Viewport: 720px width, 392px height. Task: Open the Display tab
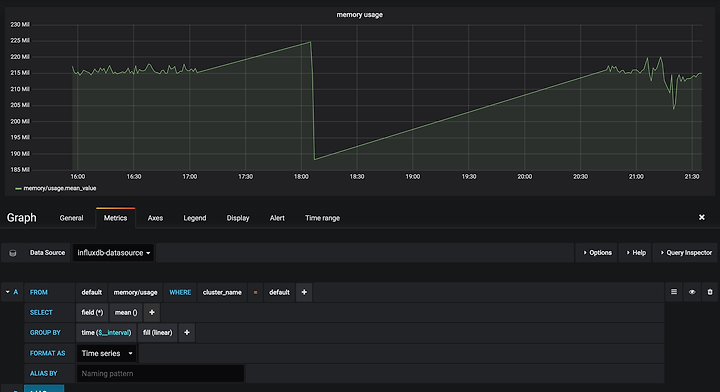tap(238, 218)
